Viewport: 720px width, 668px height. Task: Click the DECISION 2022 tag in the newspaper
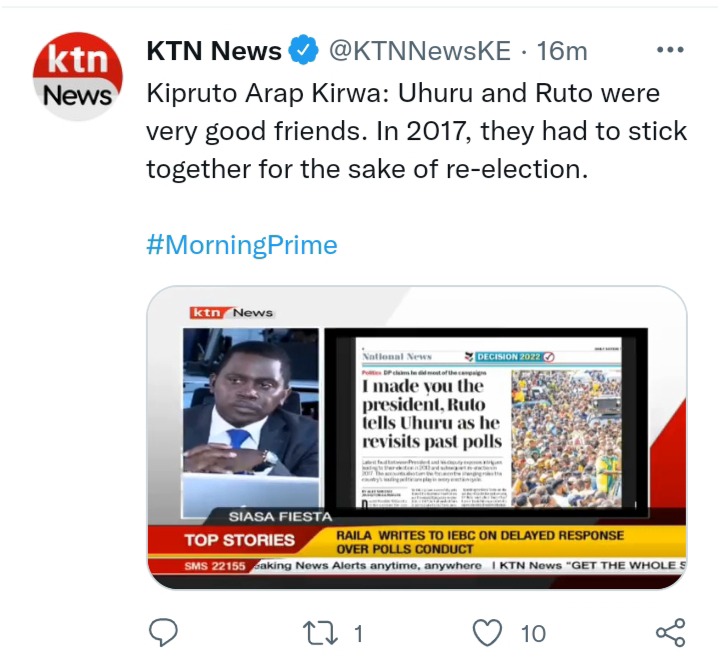coord(510,357)
